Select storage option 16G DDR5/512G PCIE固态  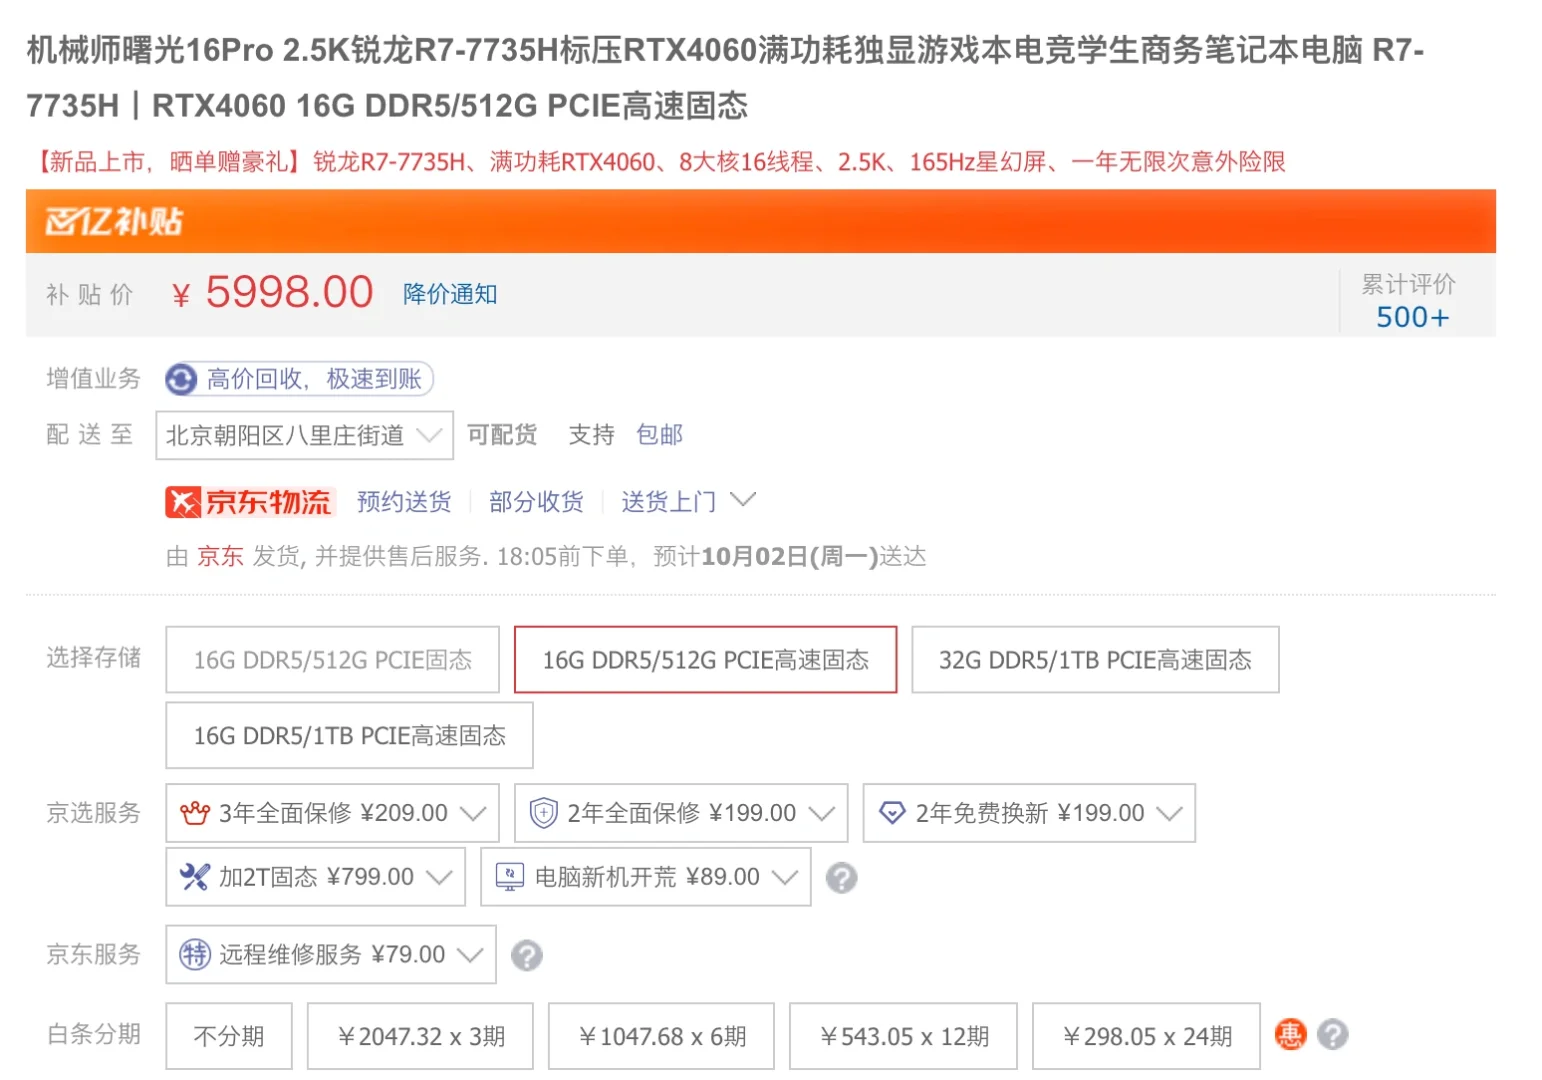332,660
